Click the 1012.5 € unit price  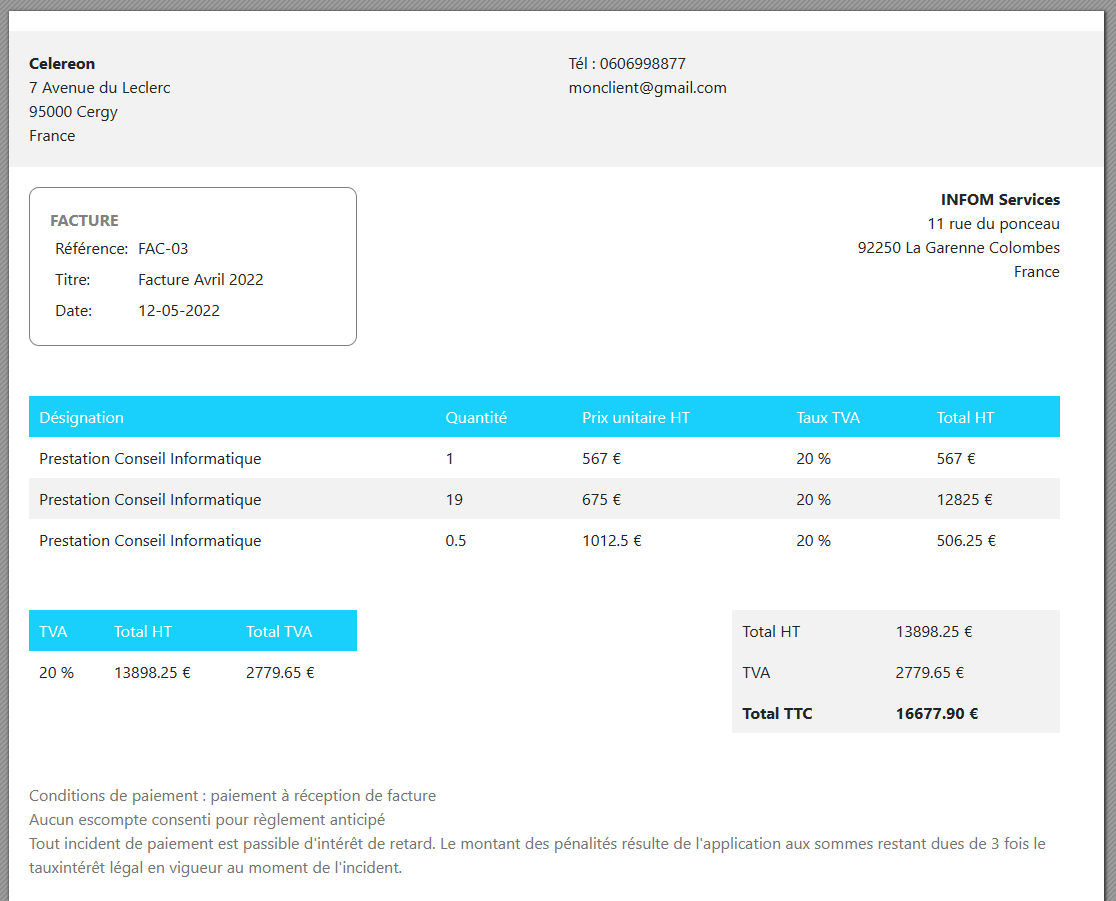click(x=611, y=541)
